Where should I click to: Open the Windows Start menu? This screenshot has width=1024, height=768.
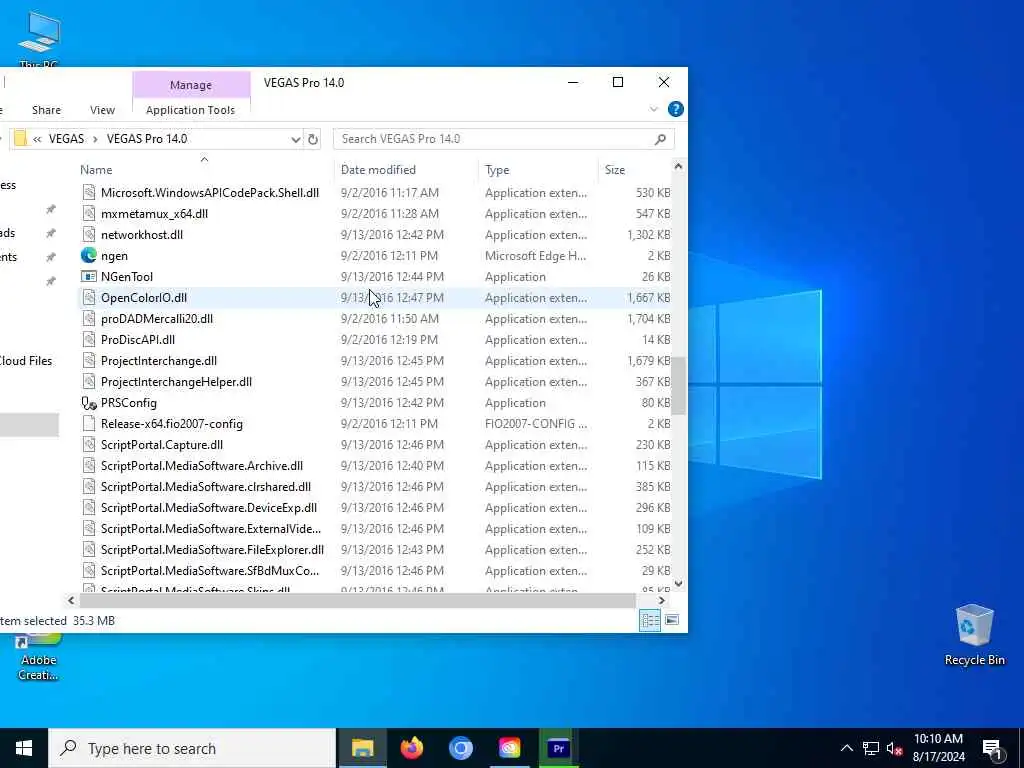(24, 748)
